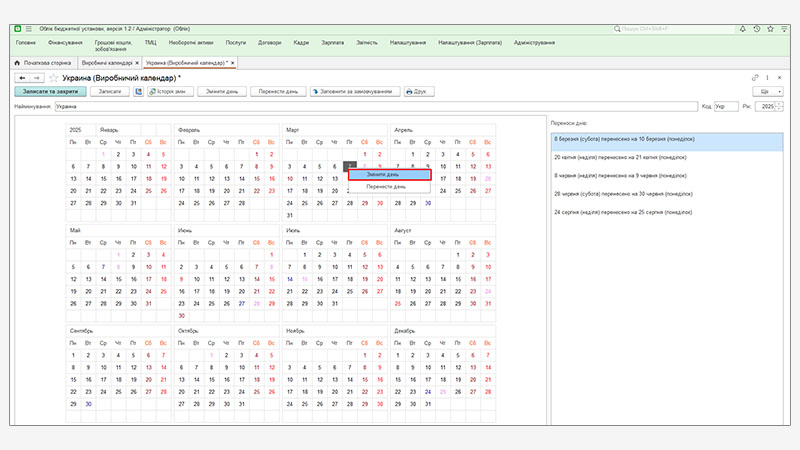800x450 pixels.
Task: Click the forward navigation arrow
Action: (37, 77)
